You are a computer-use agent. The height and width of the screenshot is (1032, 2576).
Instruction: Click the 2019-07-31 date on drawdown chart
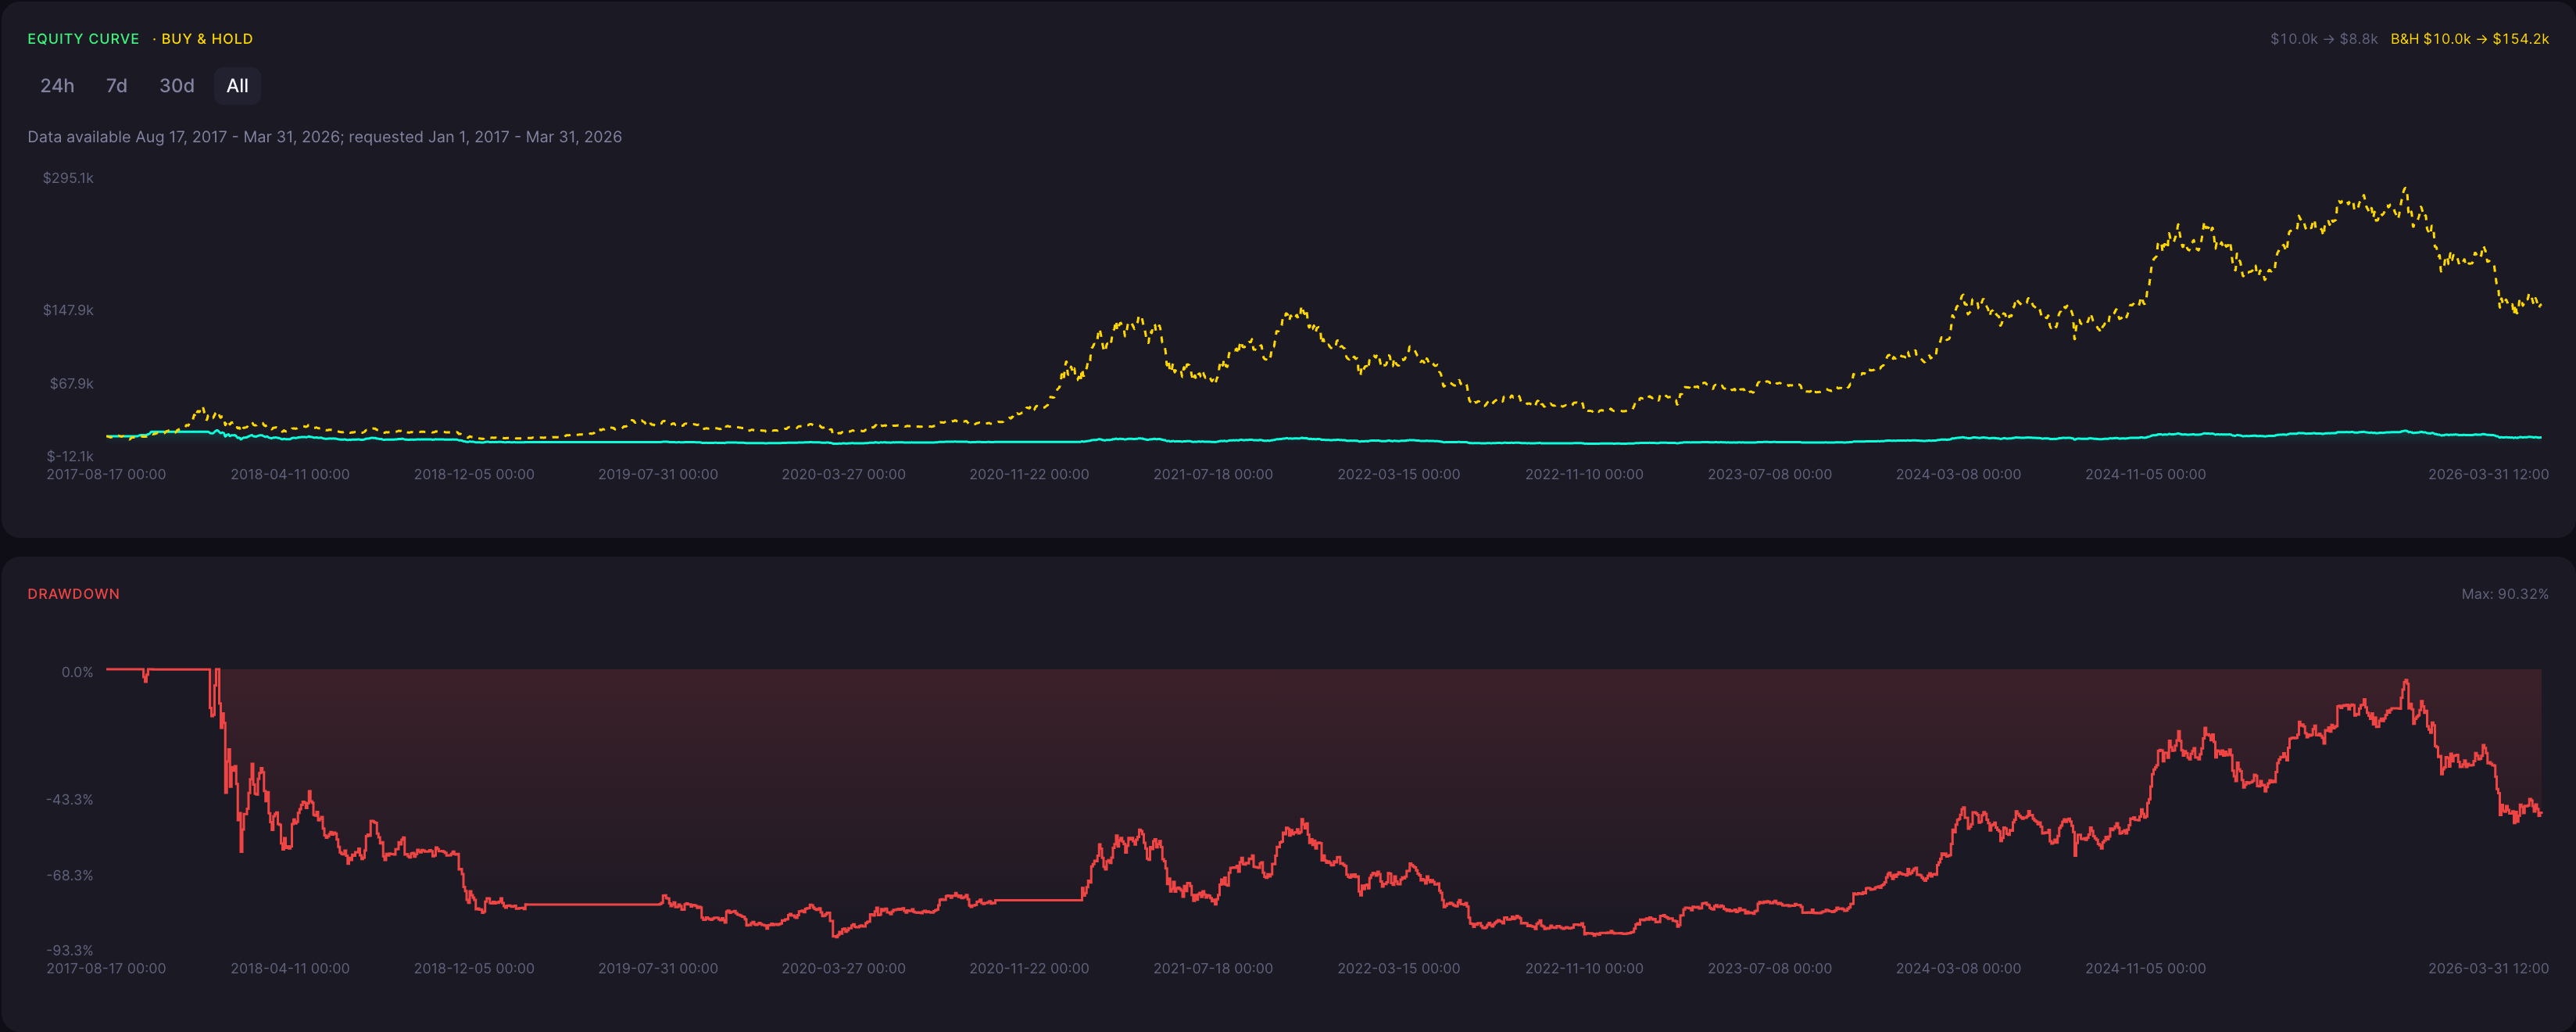[658, 968]
